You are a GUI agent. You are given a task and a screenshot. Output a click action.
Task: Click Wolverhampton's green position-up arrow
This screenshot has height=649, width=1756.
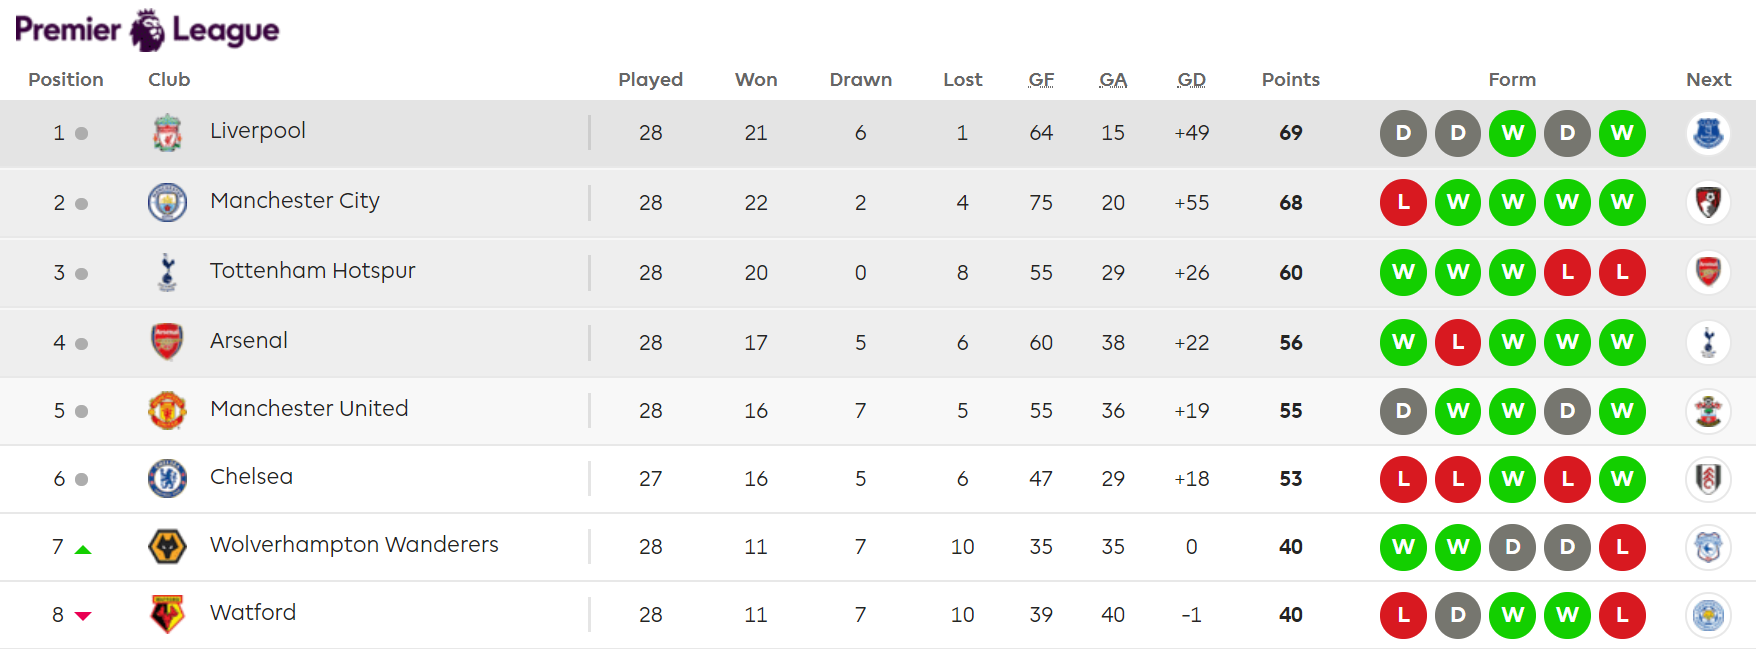(83, 549)
